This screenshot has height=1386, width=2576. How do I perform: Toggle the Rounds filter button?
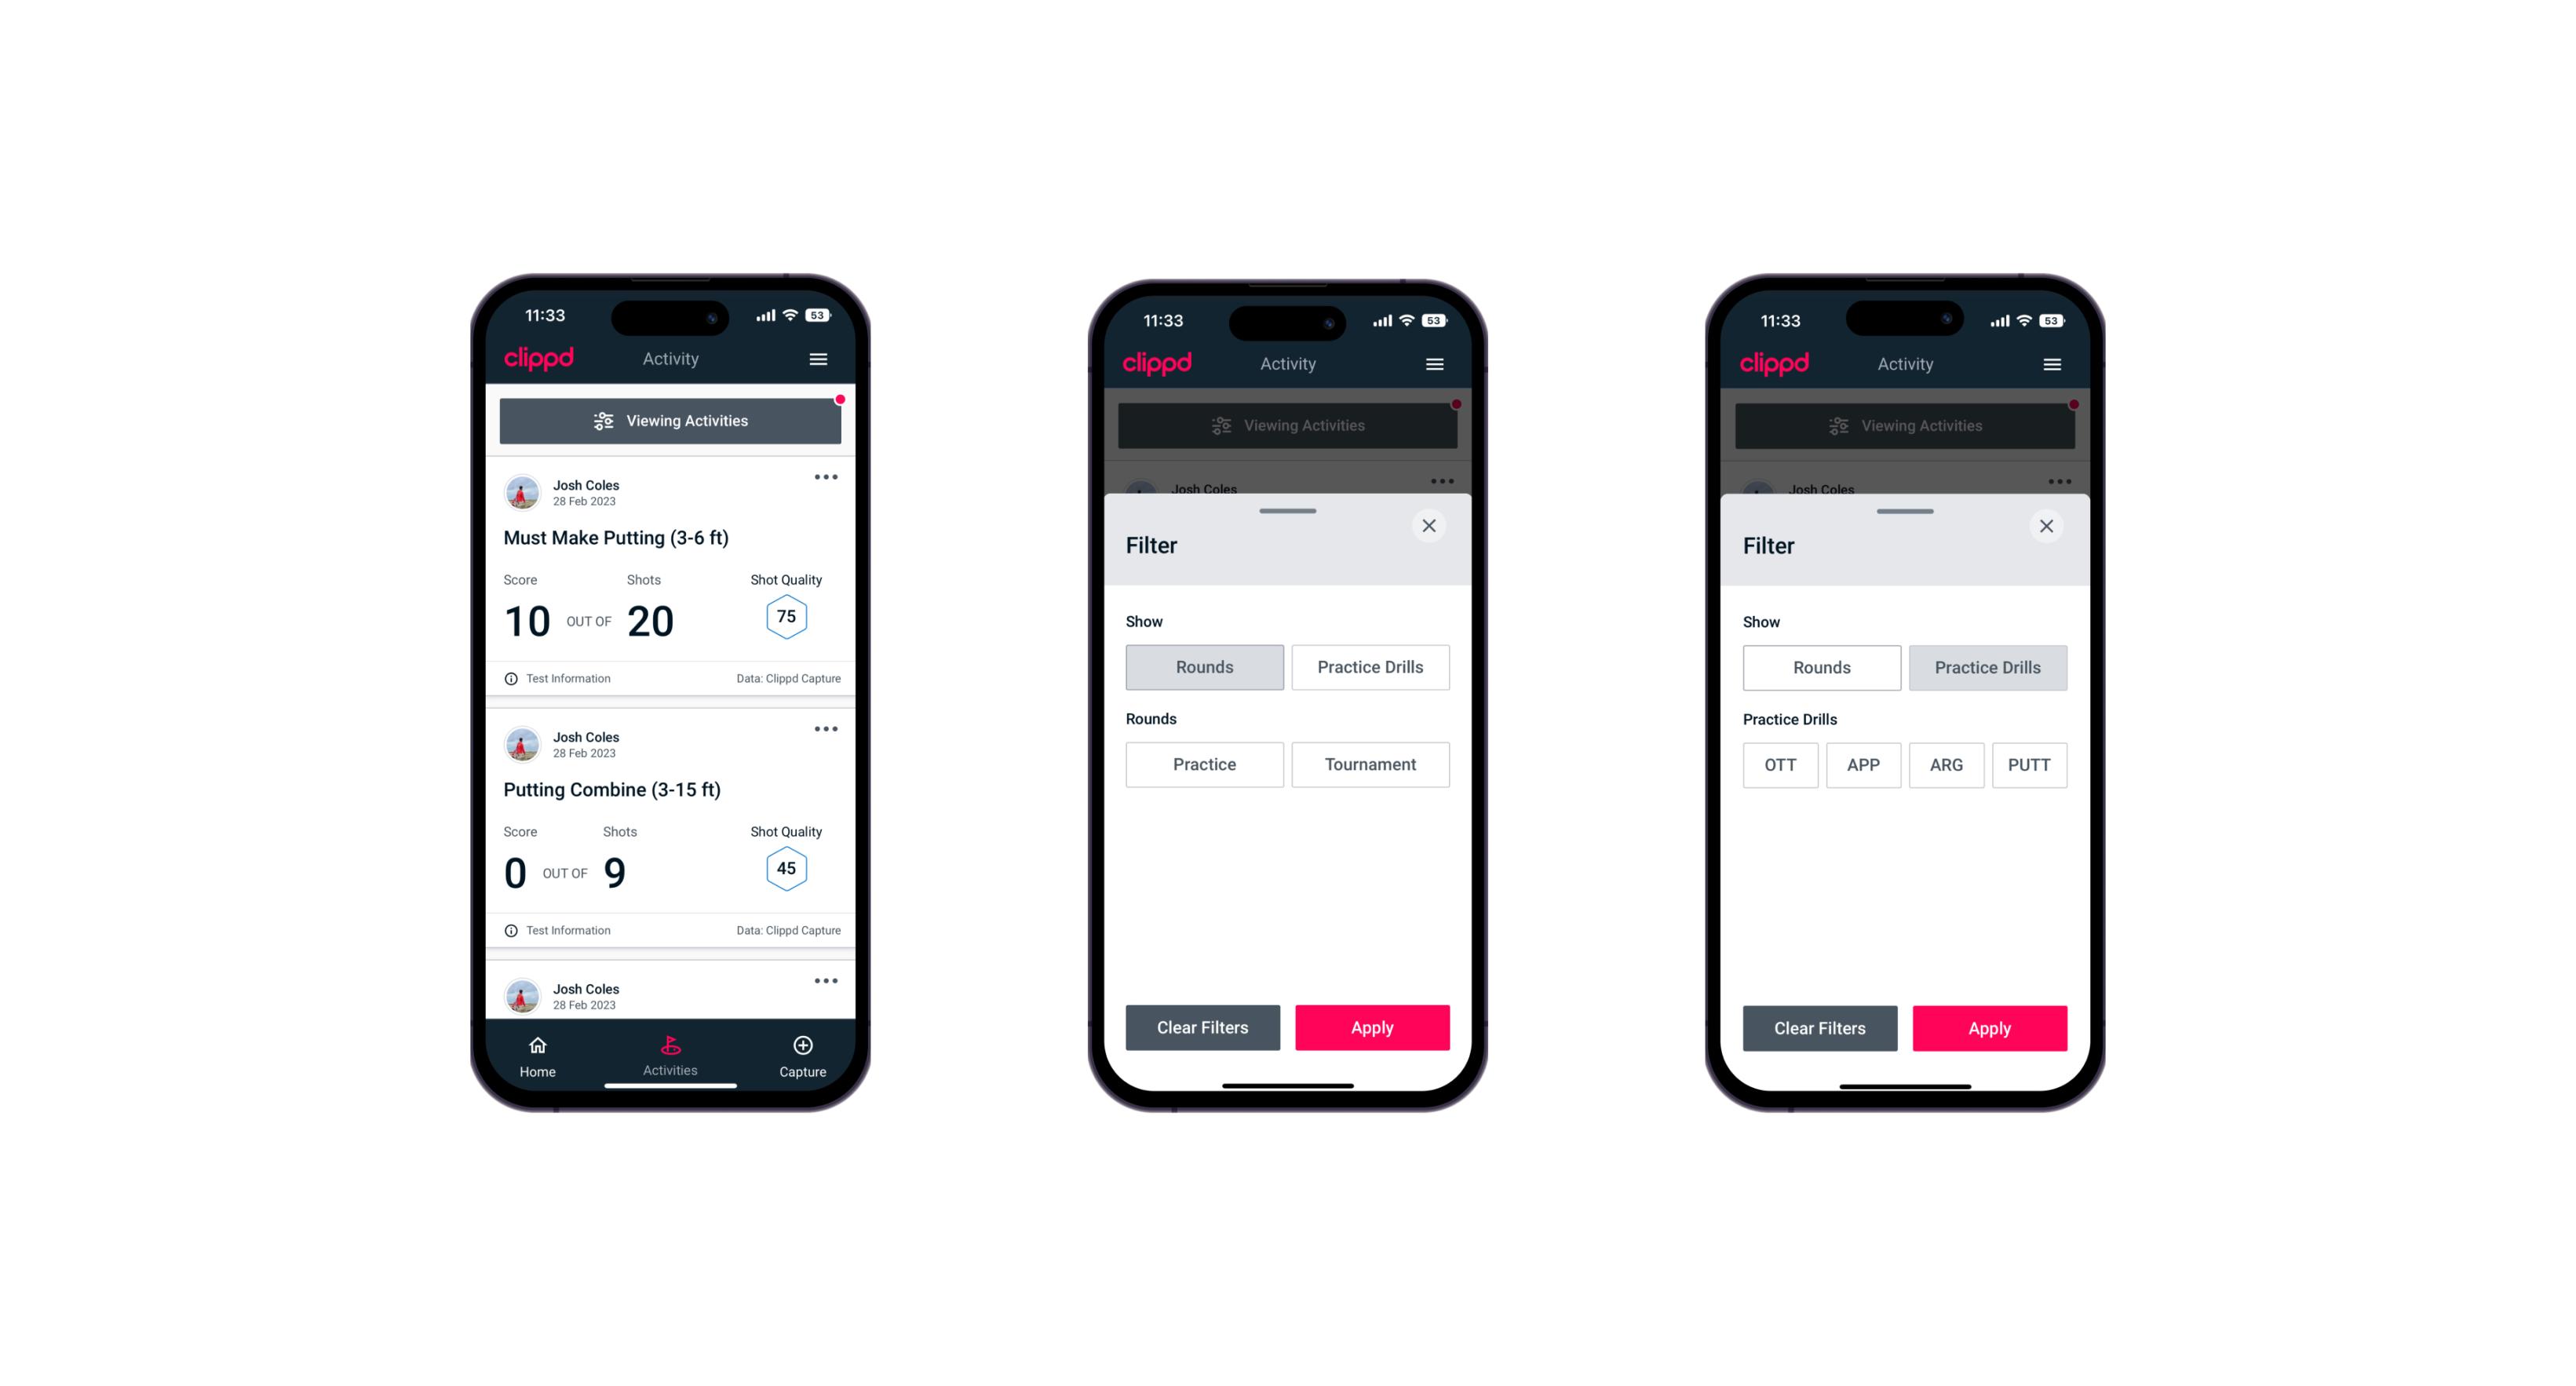pos(1206,667)
